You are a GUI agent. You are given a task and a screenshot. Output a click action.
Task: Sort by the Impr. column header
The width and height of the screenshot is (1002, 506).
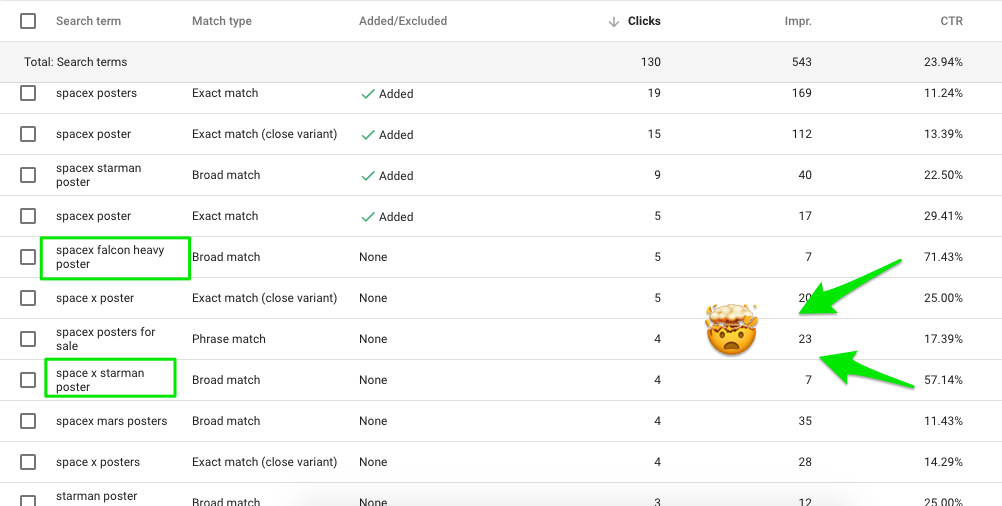pos(798,21)
